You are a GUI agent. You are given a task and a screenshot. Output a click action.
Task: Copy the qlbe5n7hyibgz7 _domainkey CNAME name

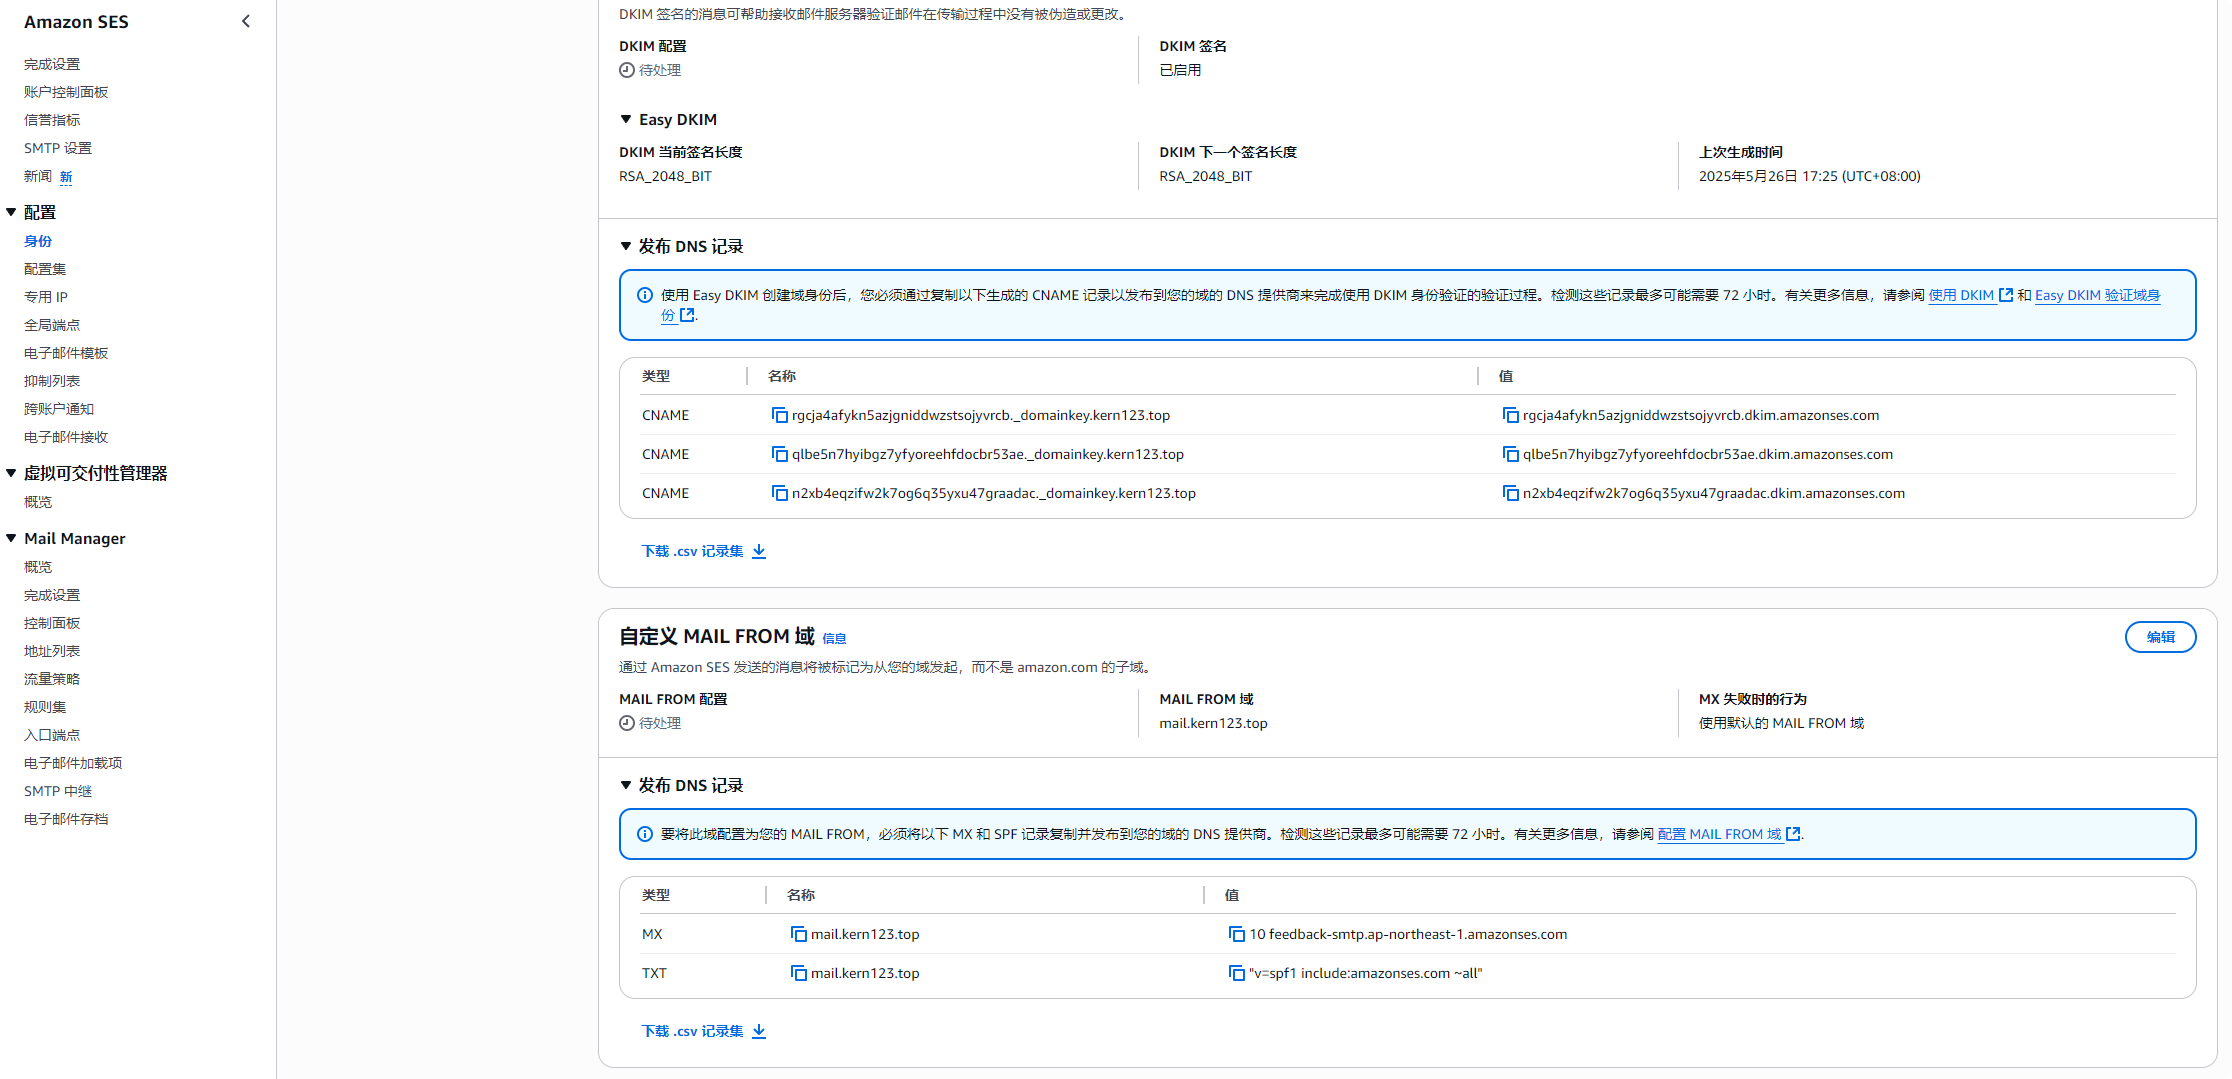(x=779, y=454)
